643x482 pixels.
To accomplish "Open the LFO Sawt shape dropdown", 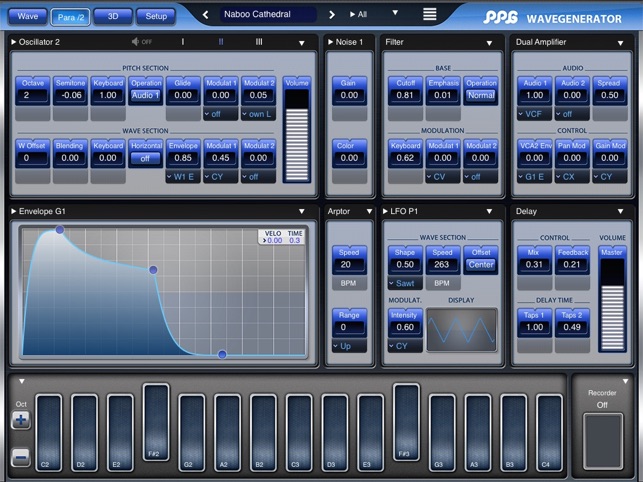I will pos(405,283).
